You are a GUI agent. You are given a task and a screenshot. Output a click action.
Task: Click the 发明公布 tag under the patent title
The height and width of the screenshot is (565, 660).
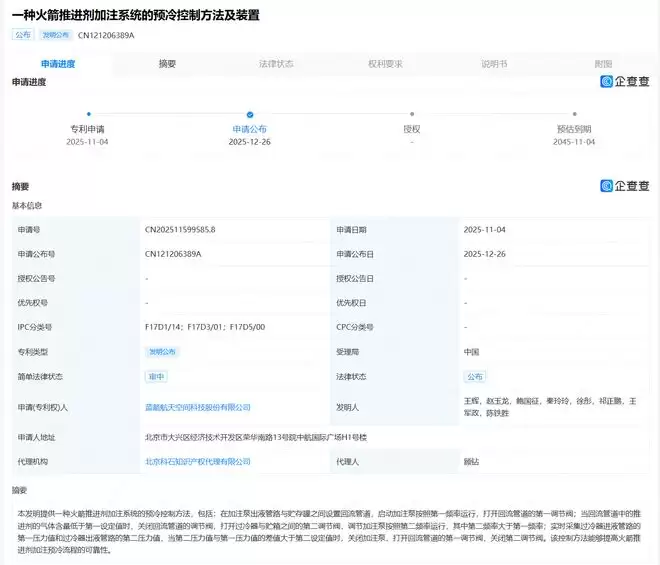[x=55, y=35]
